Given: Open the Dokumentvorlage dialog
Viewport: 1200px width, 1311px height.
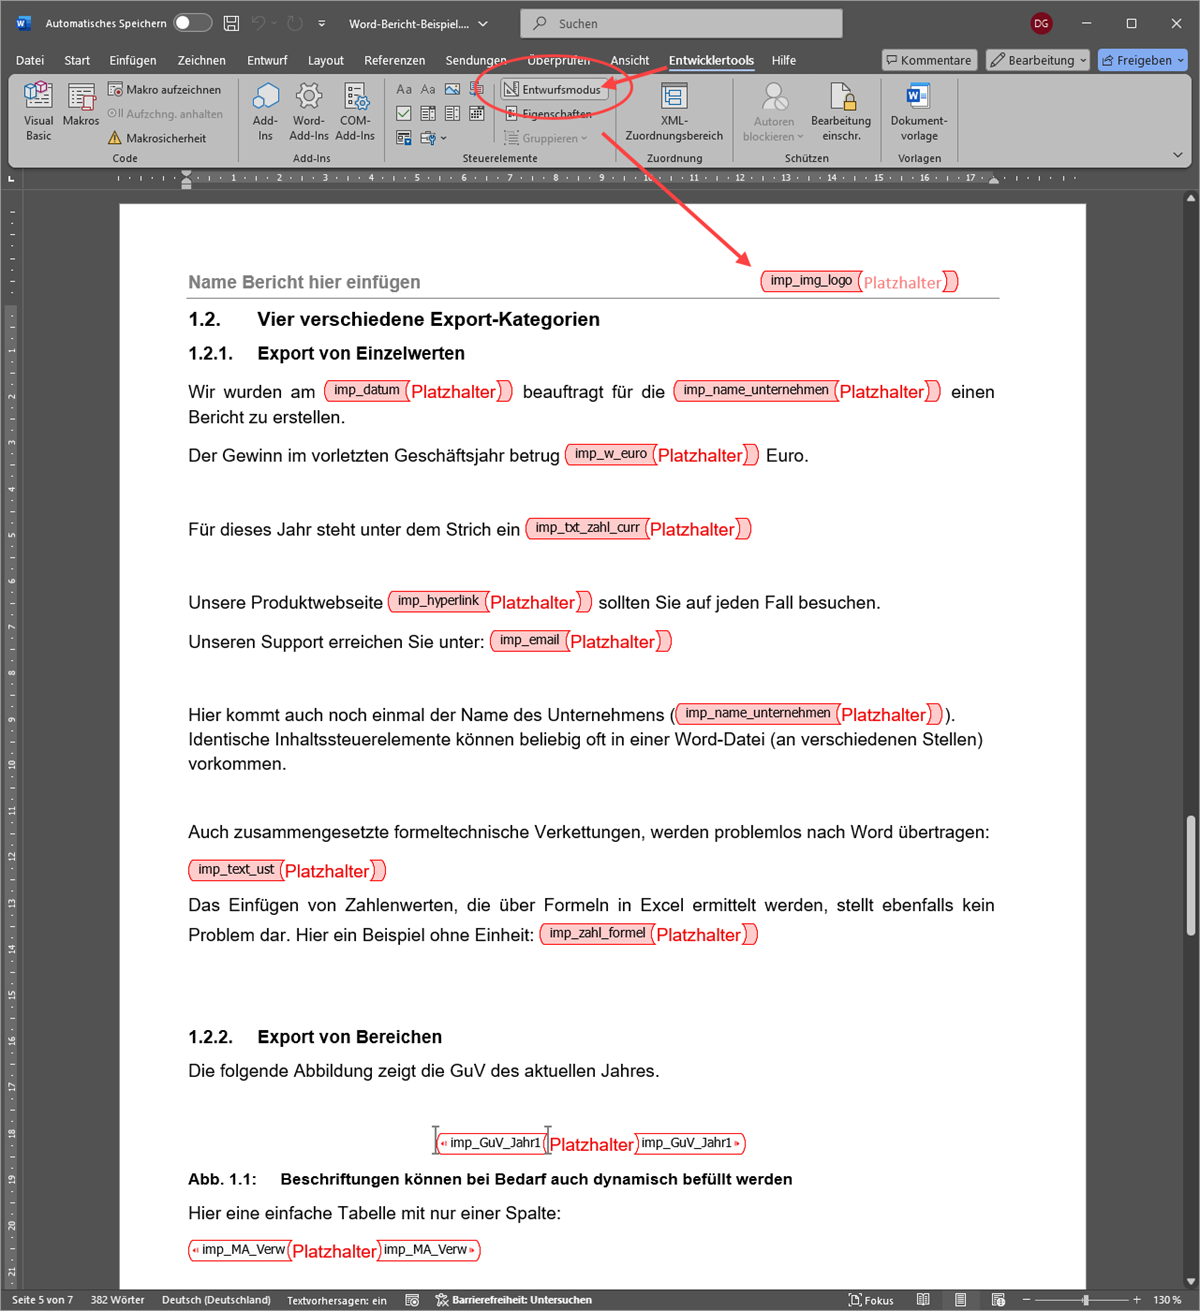Looking at the screenshot, I should coord(918,111).
